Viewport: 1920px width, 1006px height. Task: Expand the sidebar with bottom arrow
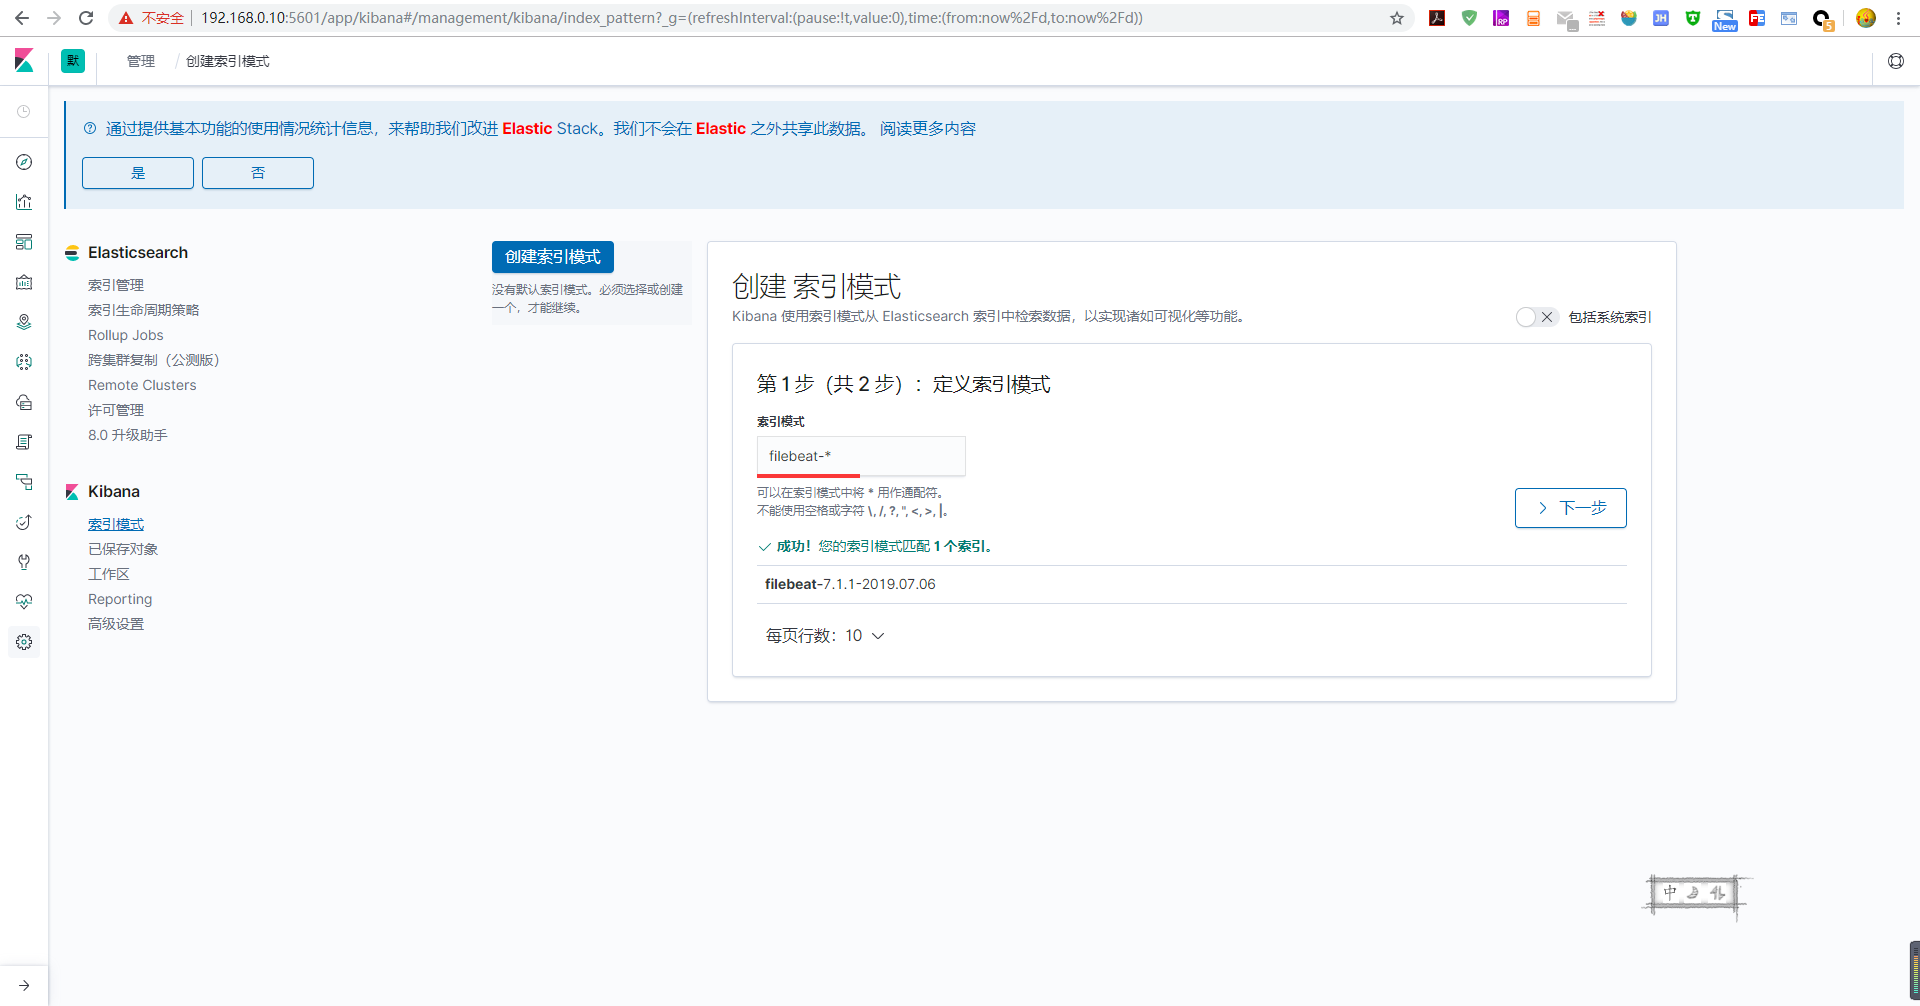(x=24, y=985)
